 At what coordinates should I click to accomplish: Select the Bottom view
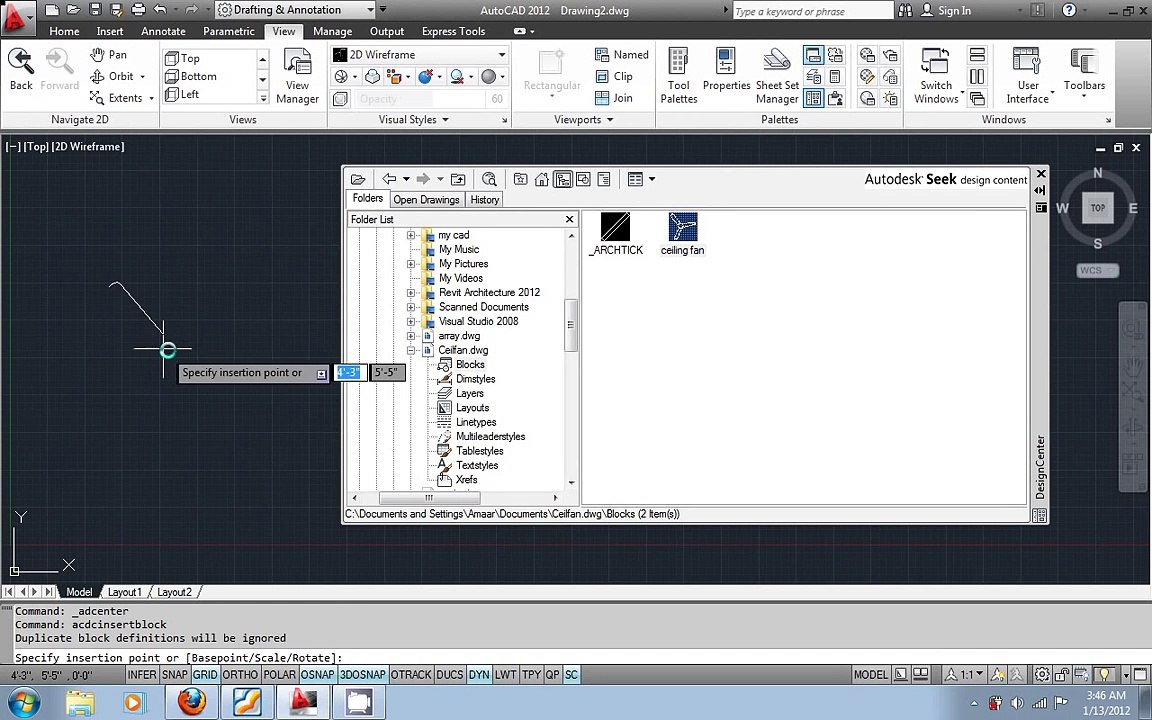(x=198, y=76)
